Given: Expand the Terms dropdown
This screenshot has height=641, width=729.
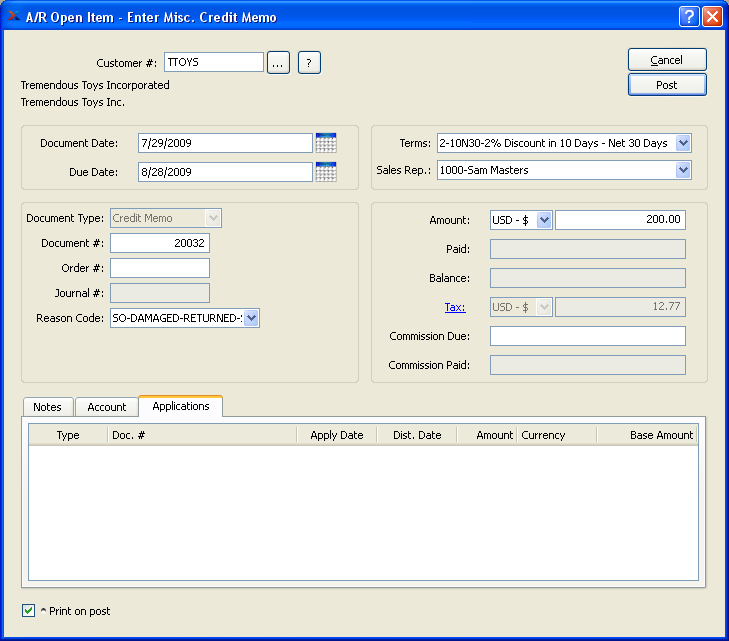Looking at the screenshot, I should click(683, 143).
